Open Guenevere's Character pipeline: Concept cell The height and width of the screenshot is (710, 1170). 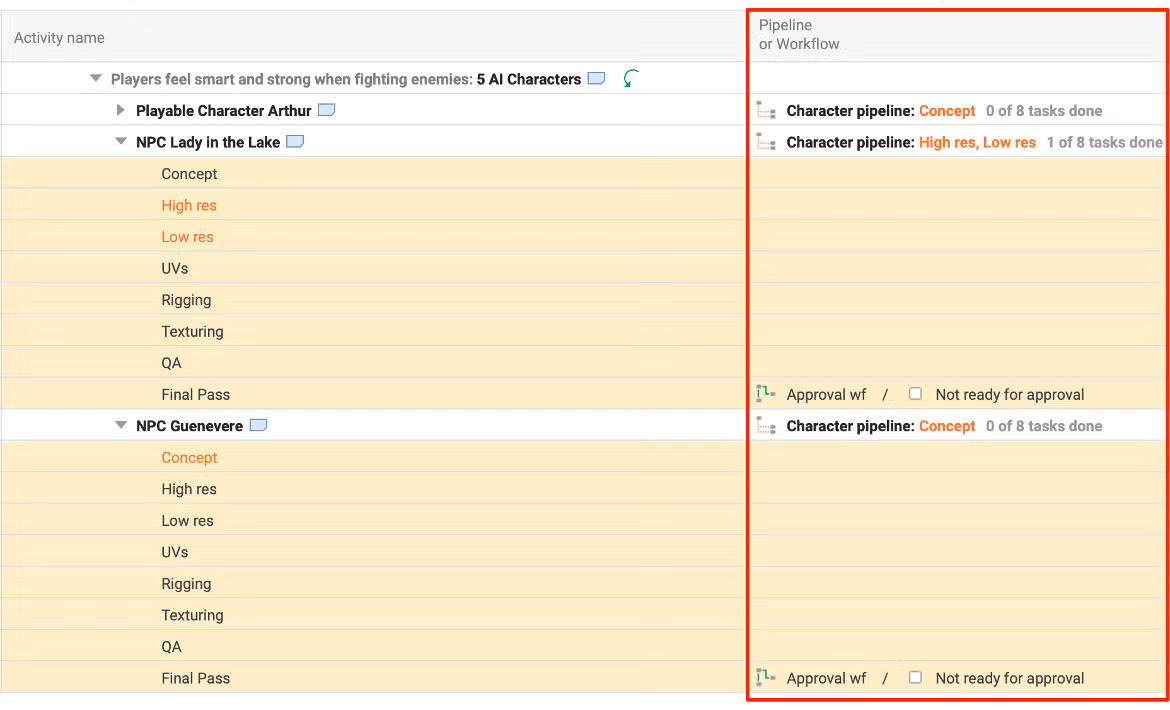pos(881,427)
